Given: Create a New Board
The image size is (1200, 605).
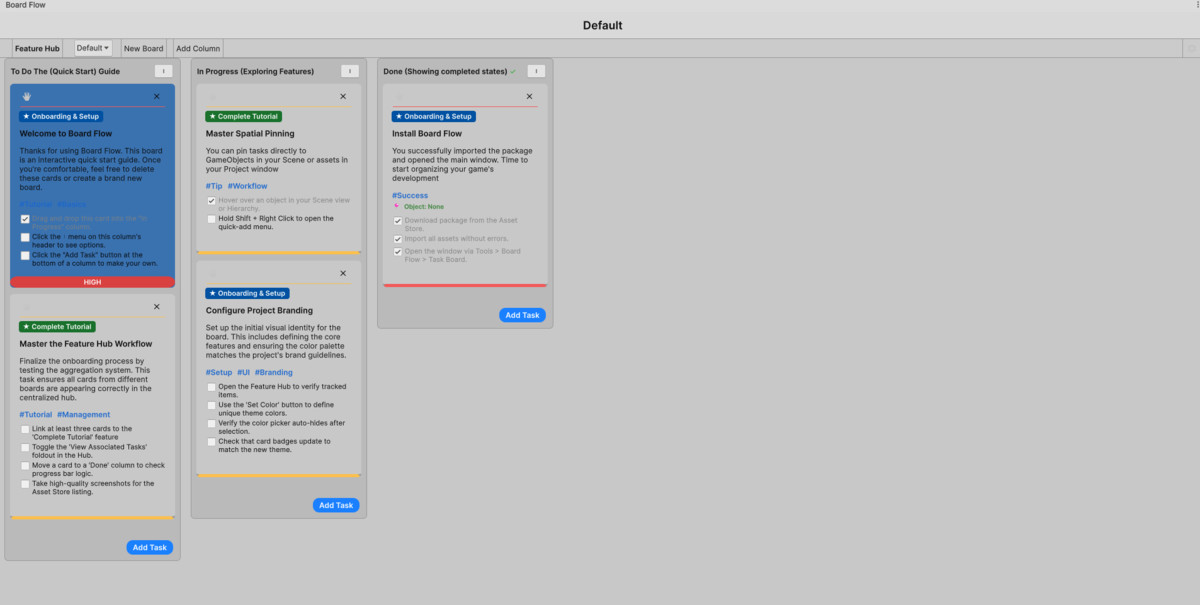Looking at the screenshot, I should (x=144, y=48).
